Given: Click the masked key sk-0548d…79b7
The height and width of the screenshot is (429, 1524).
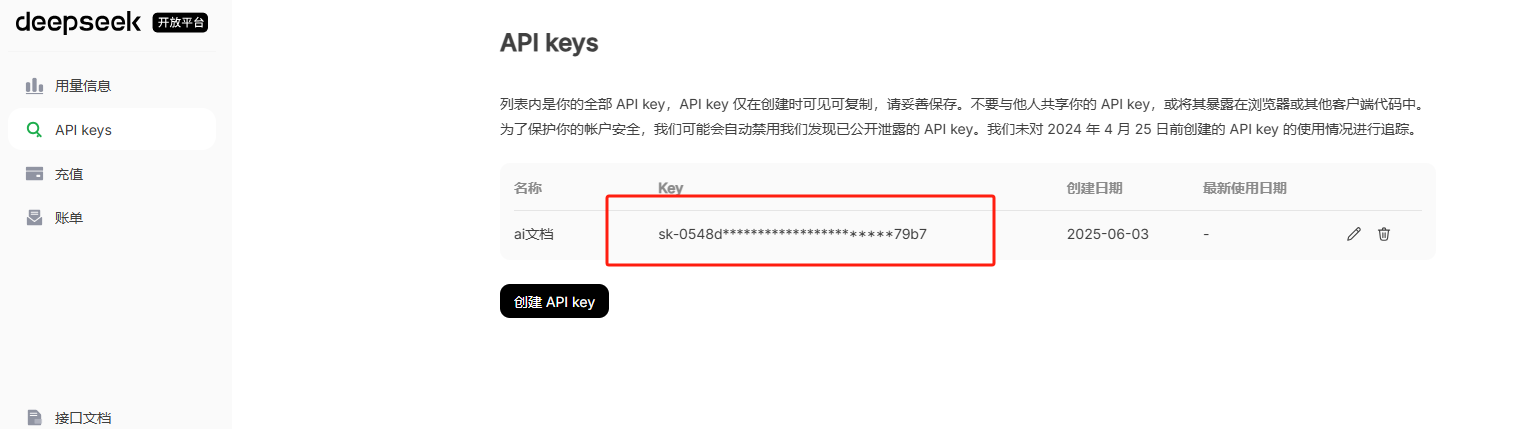Looking at the screenshot, I should (792, 234).
